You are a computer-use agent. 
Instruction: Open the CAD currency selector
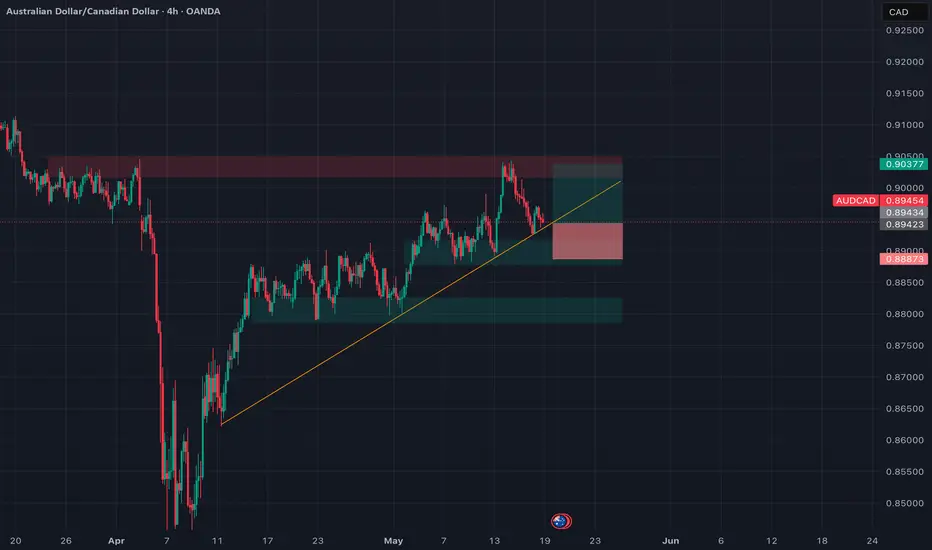(903, 12)
